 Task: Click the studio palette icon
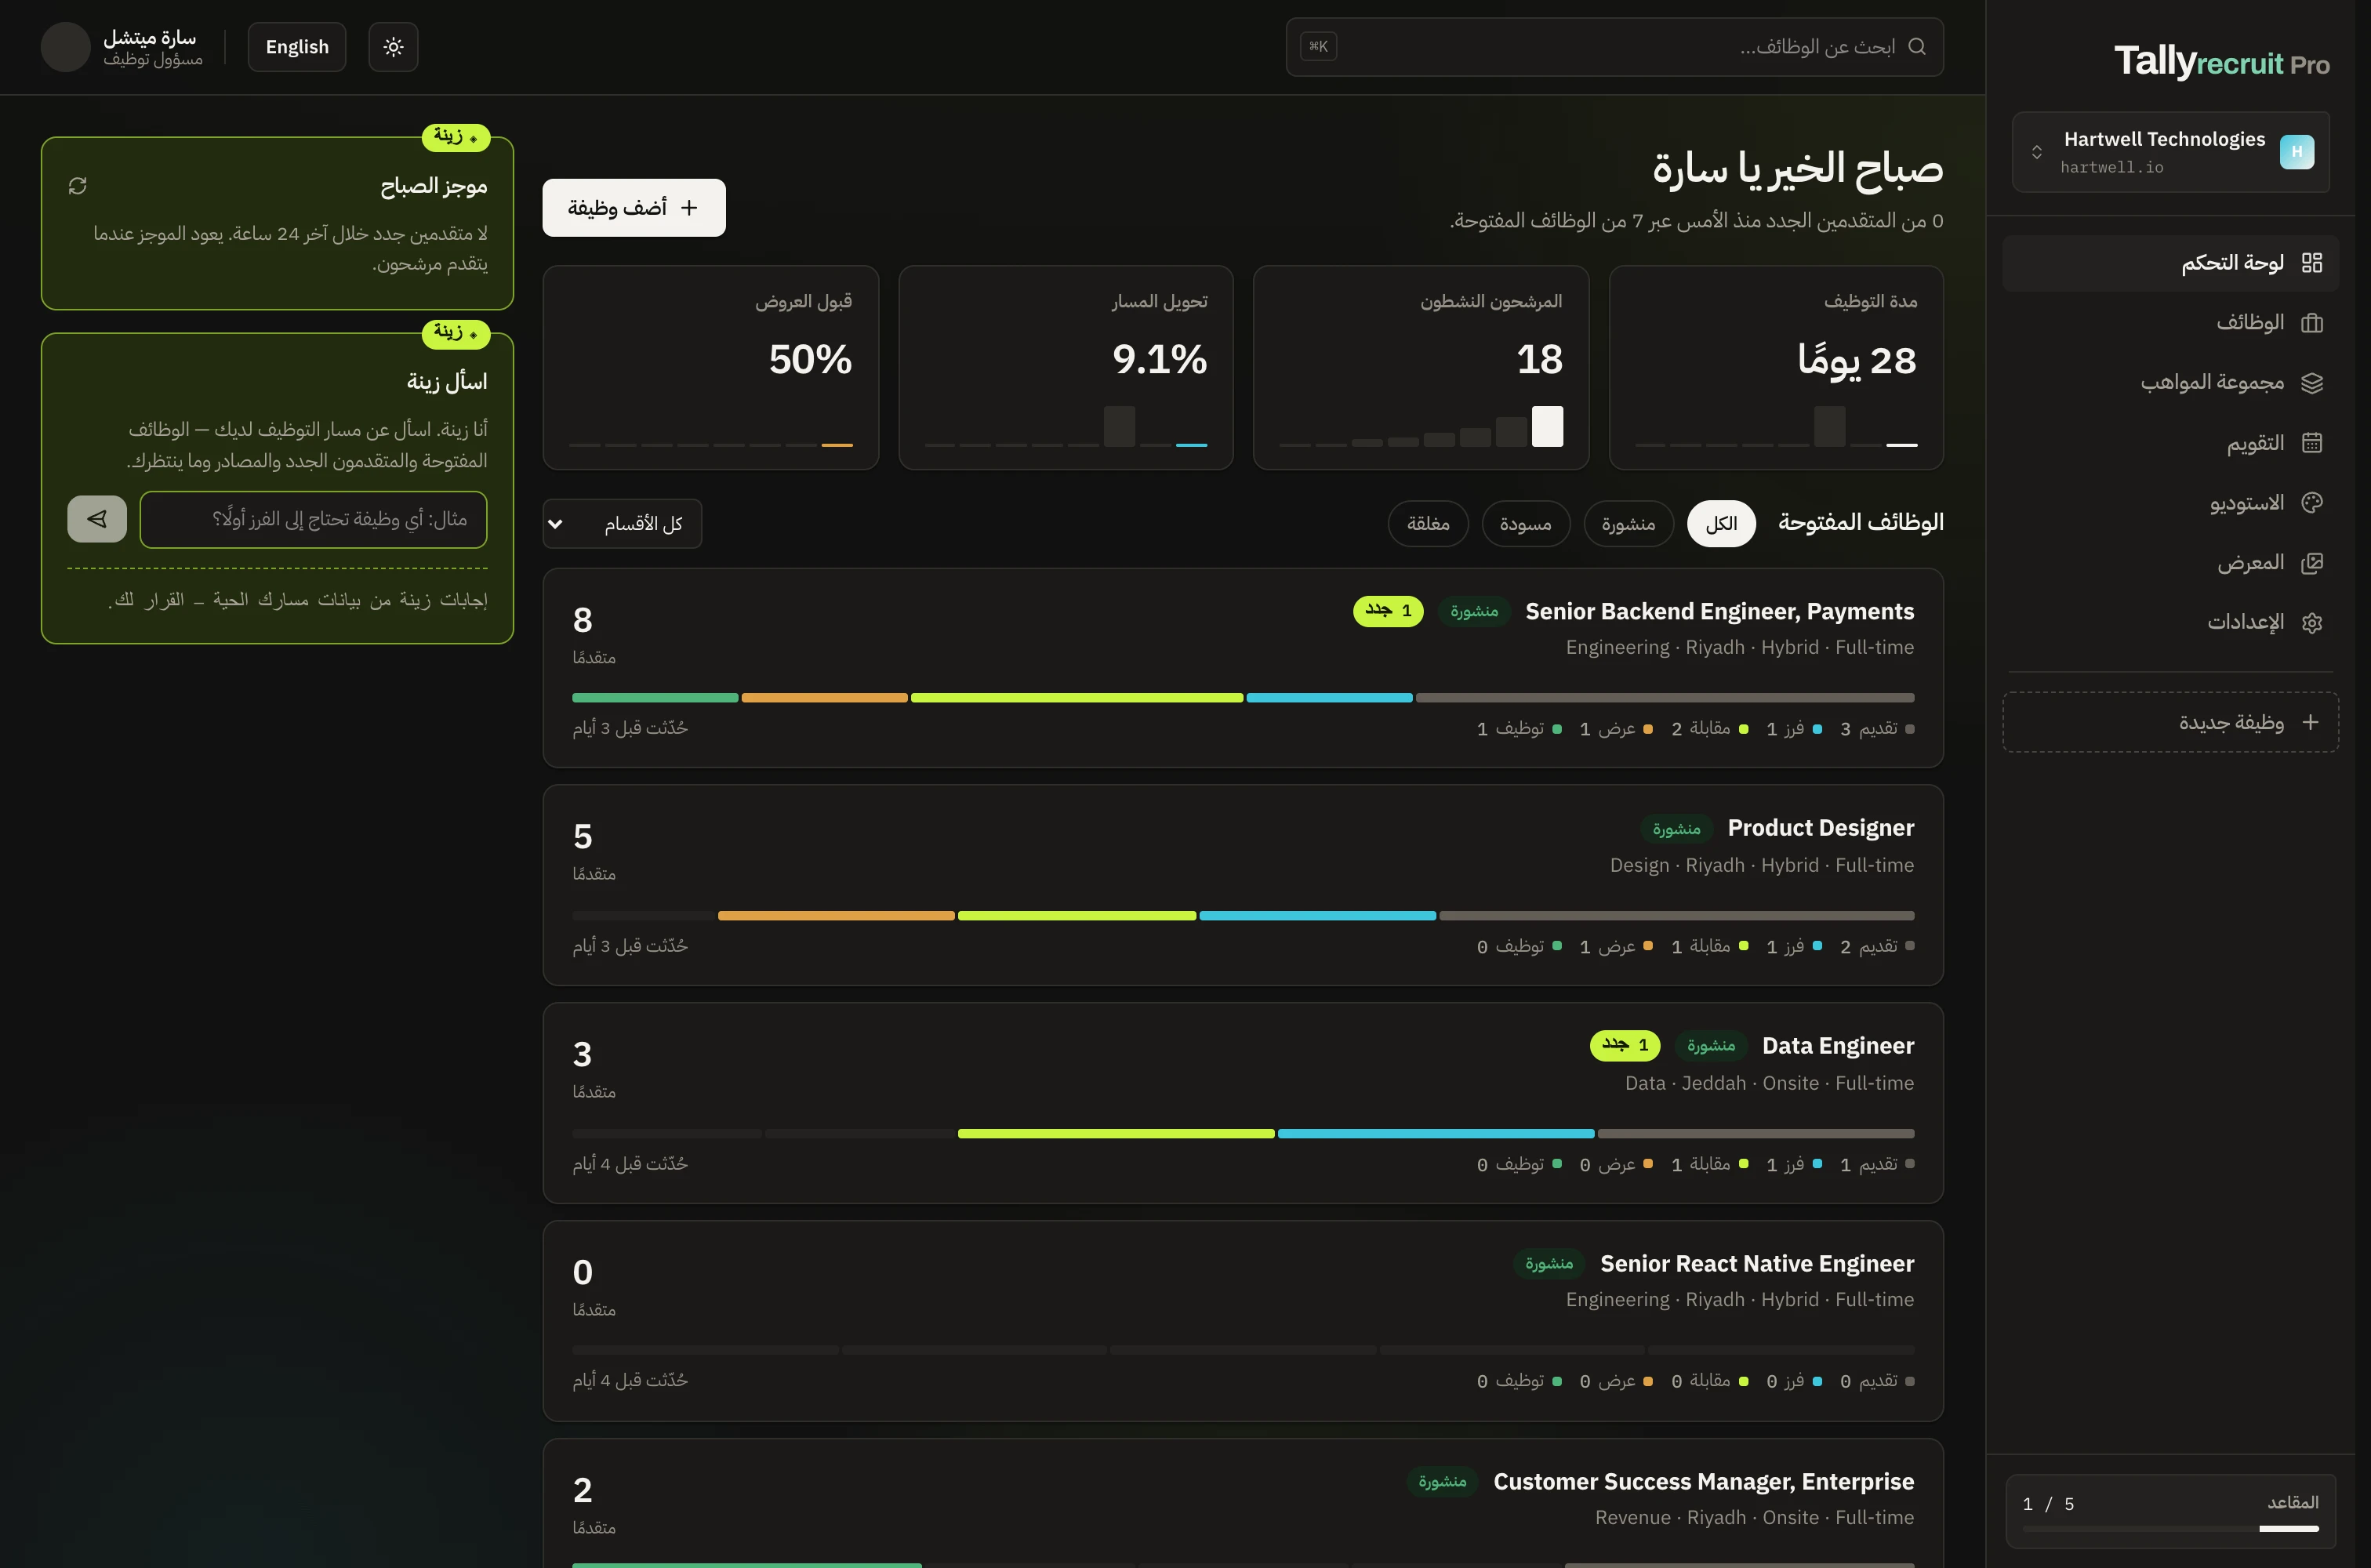click(x=2311, y=502)
